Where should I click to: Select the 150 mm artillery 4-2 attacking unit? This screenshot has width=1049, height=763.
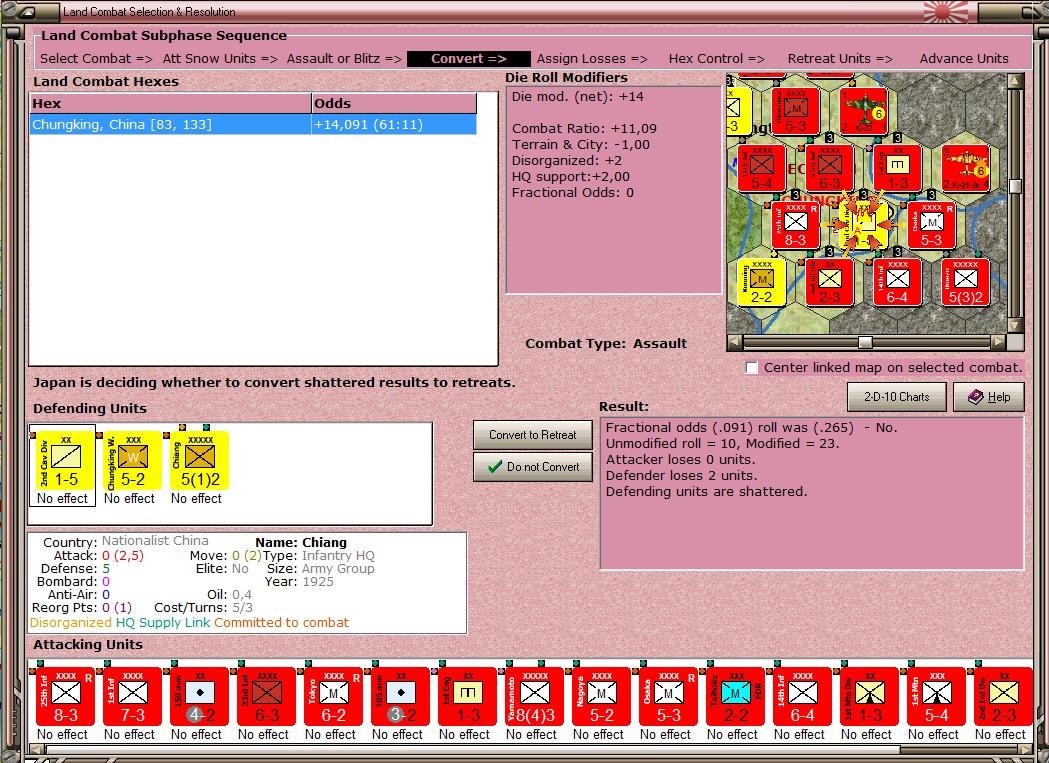pos(199,697)
